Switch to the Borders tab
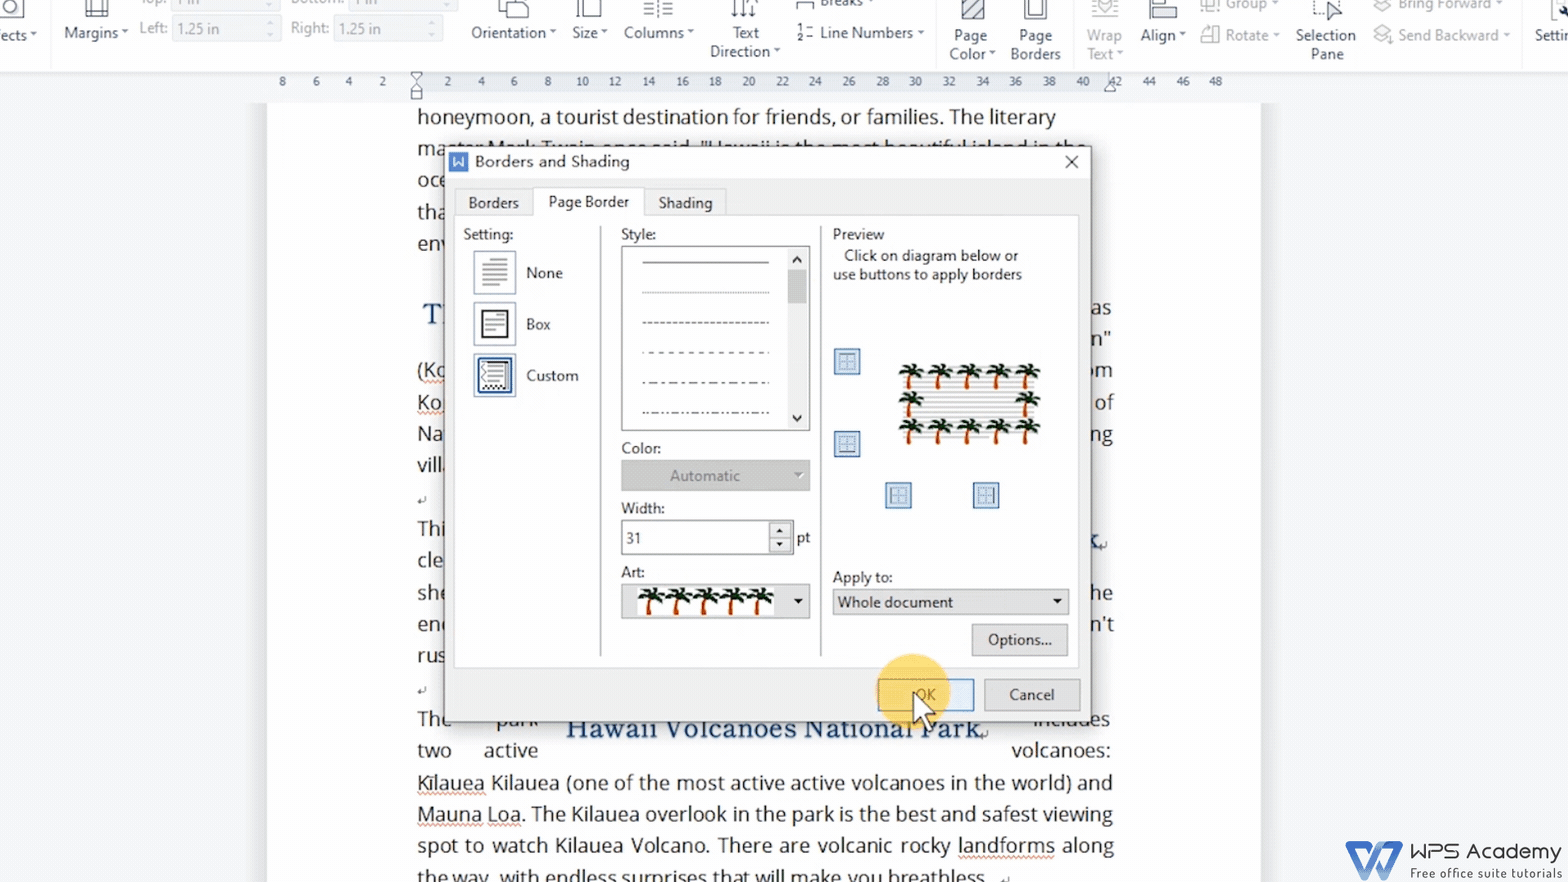This screenshot has height=882, width=1568. tap(493, 203)
